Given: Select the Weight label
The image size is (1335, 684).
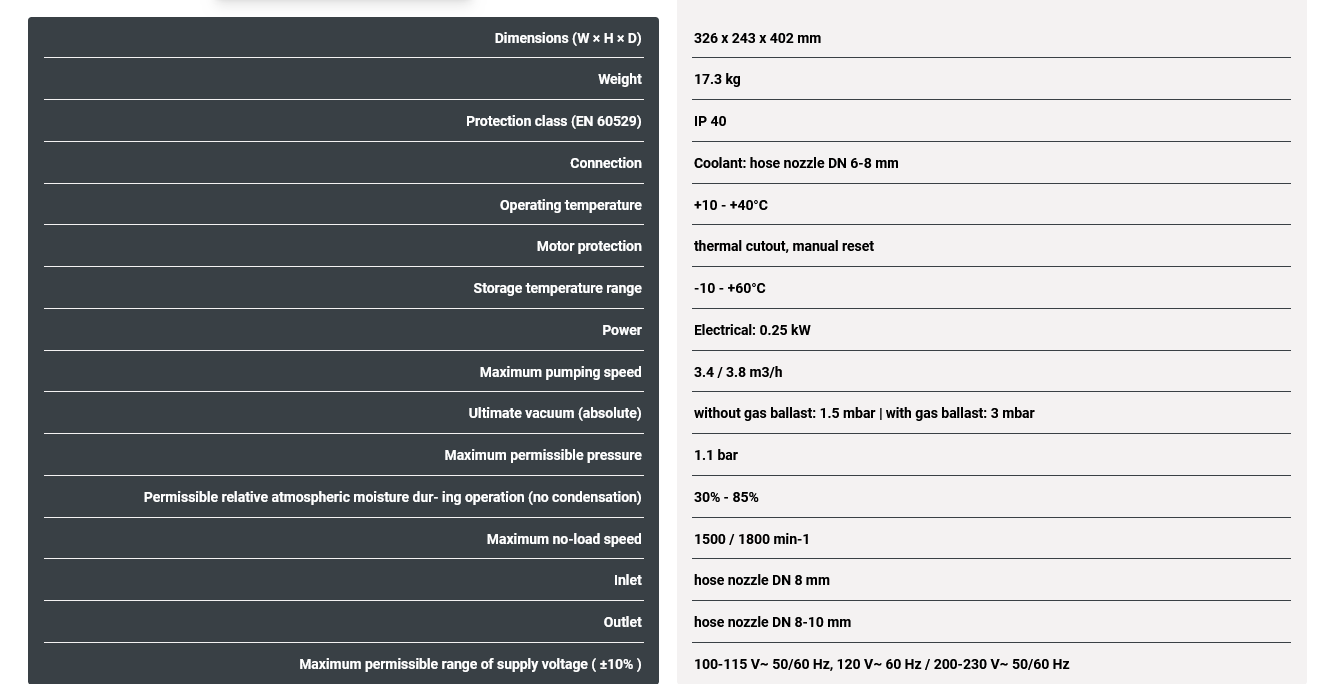Looking at the screenshot, I should tap(619, 79).
